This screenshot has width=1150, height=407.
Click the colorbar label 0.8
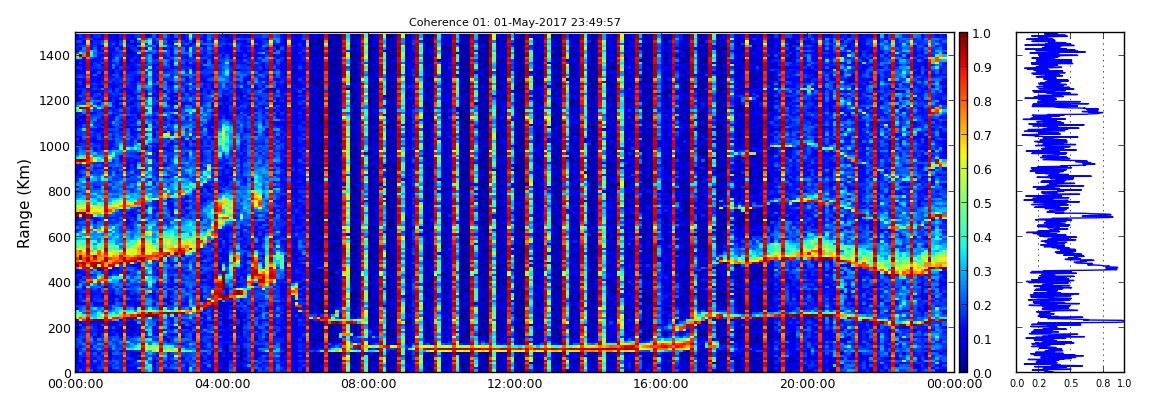coord(981,101)
